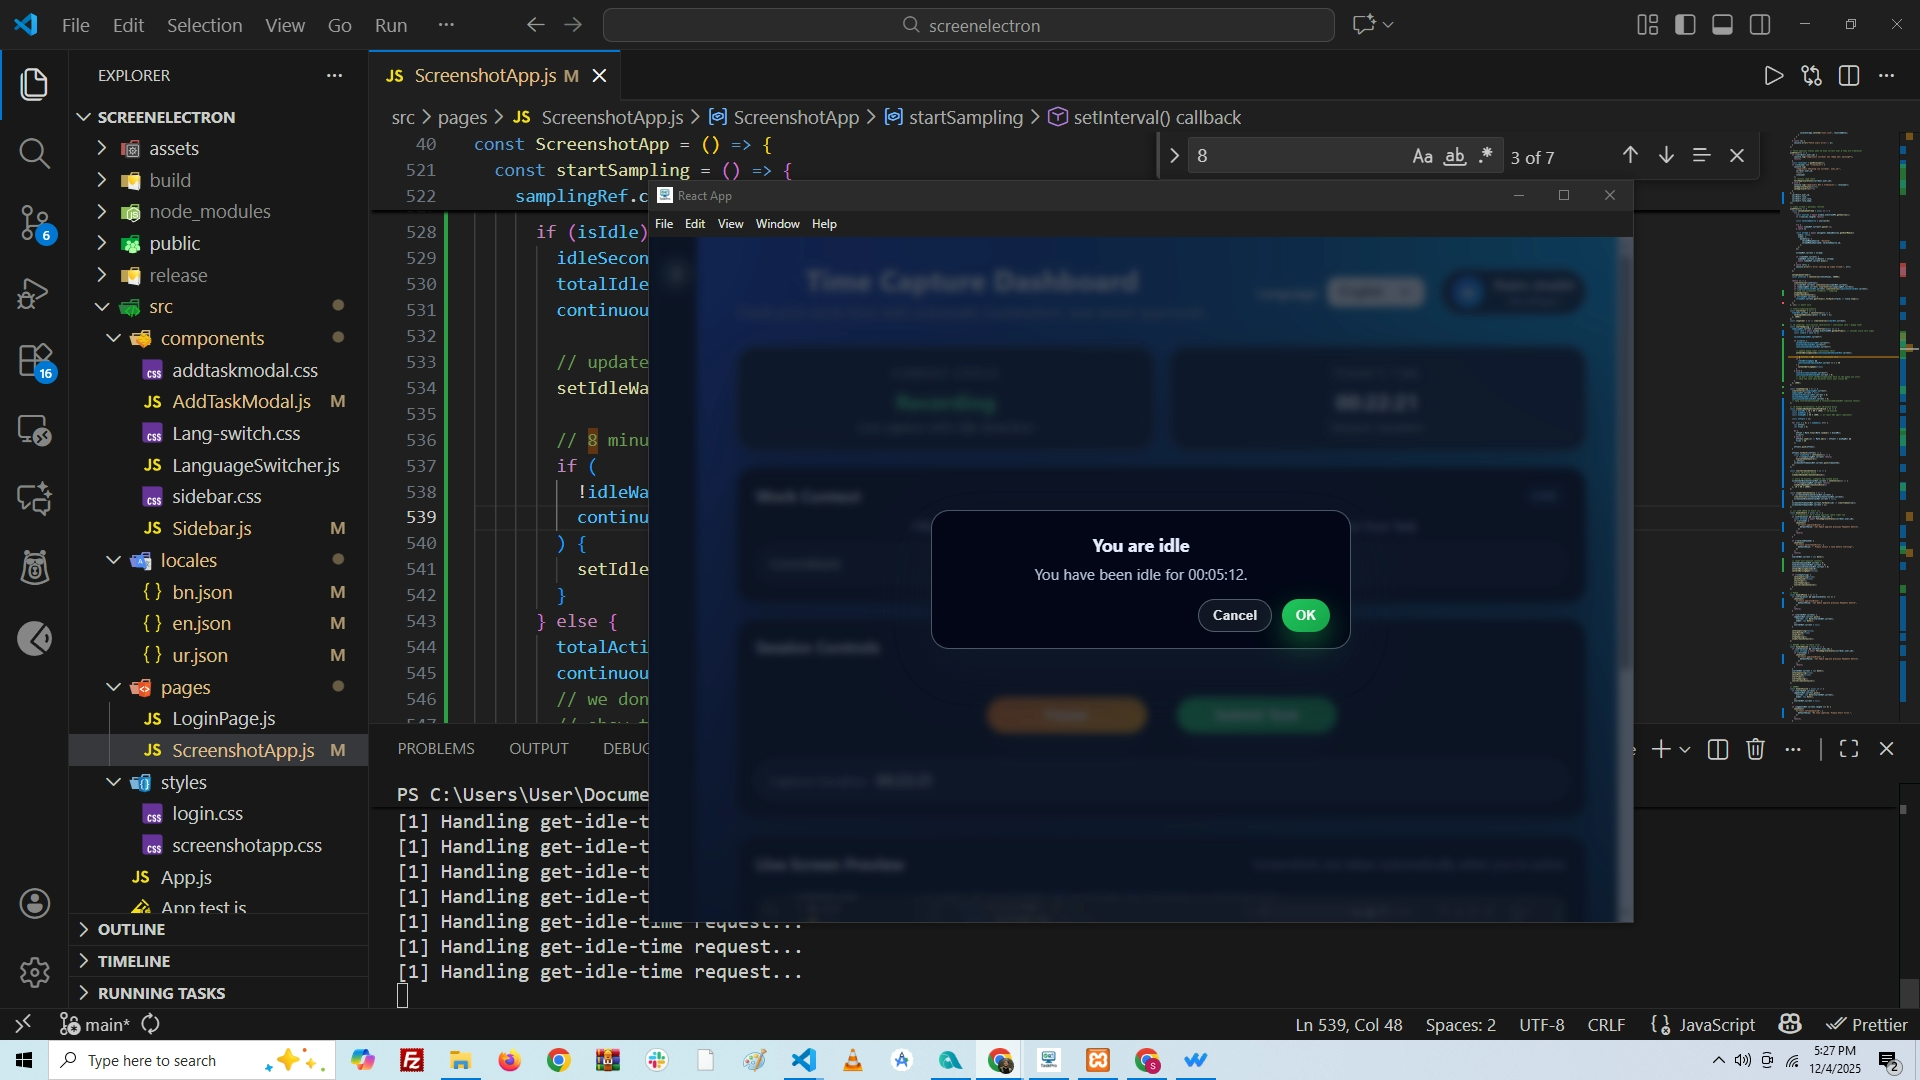Image resolution: width=1920 pixels, height=1080 pixels.
Task: Toggle Use Regular Expression in find widget
Action: click(x=1486, y=156)
